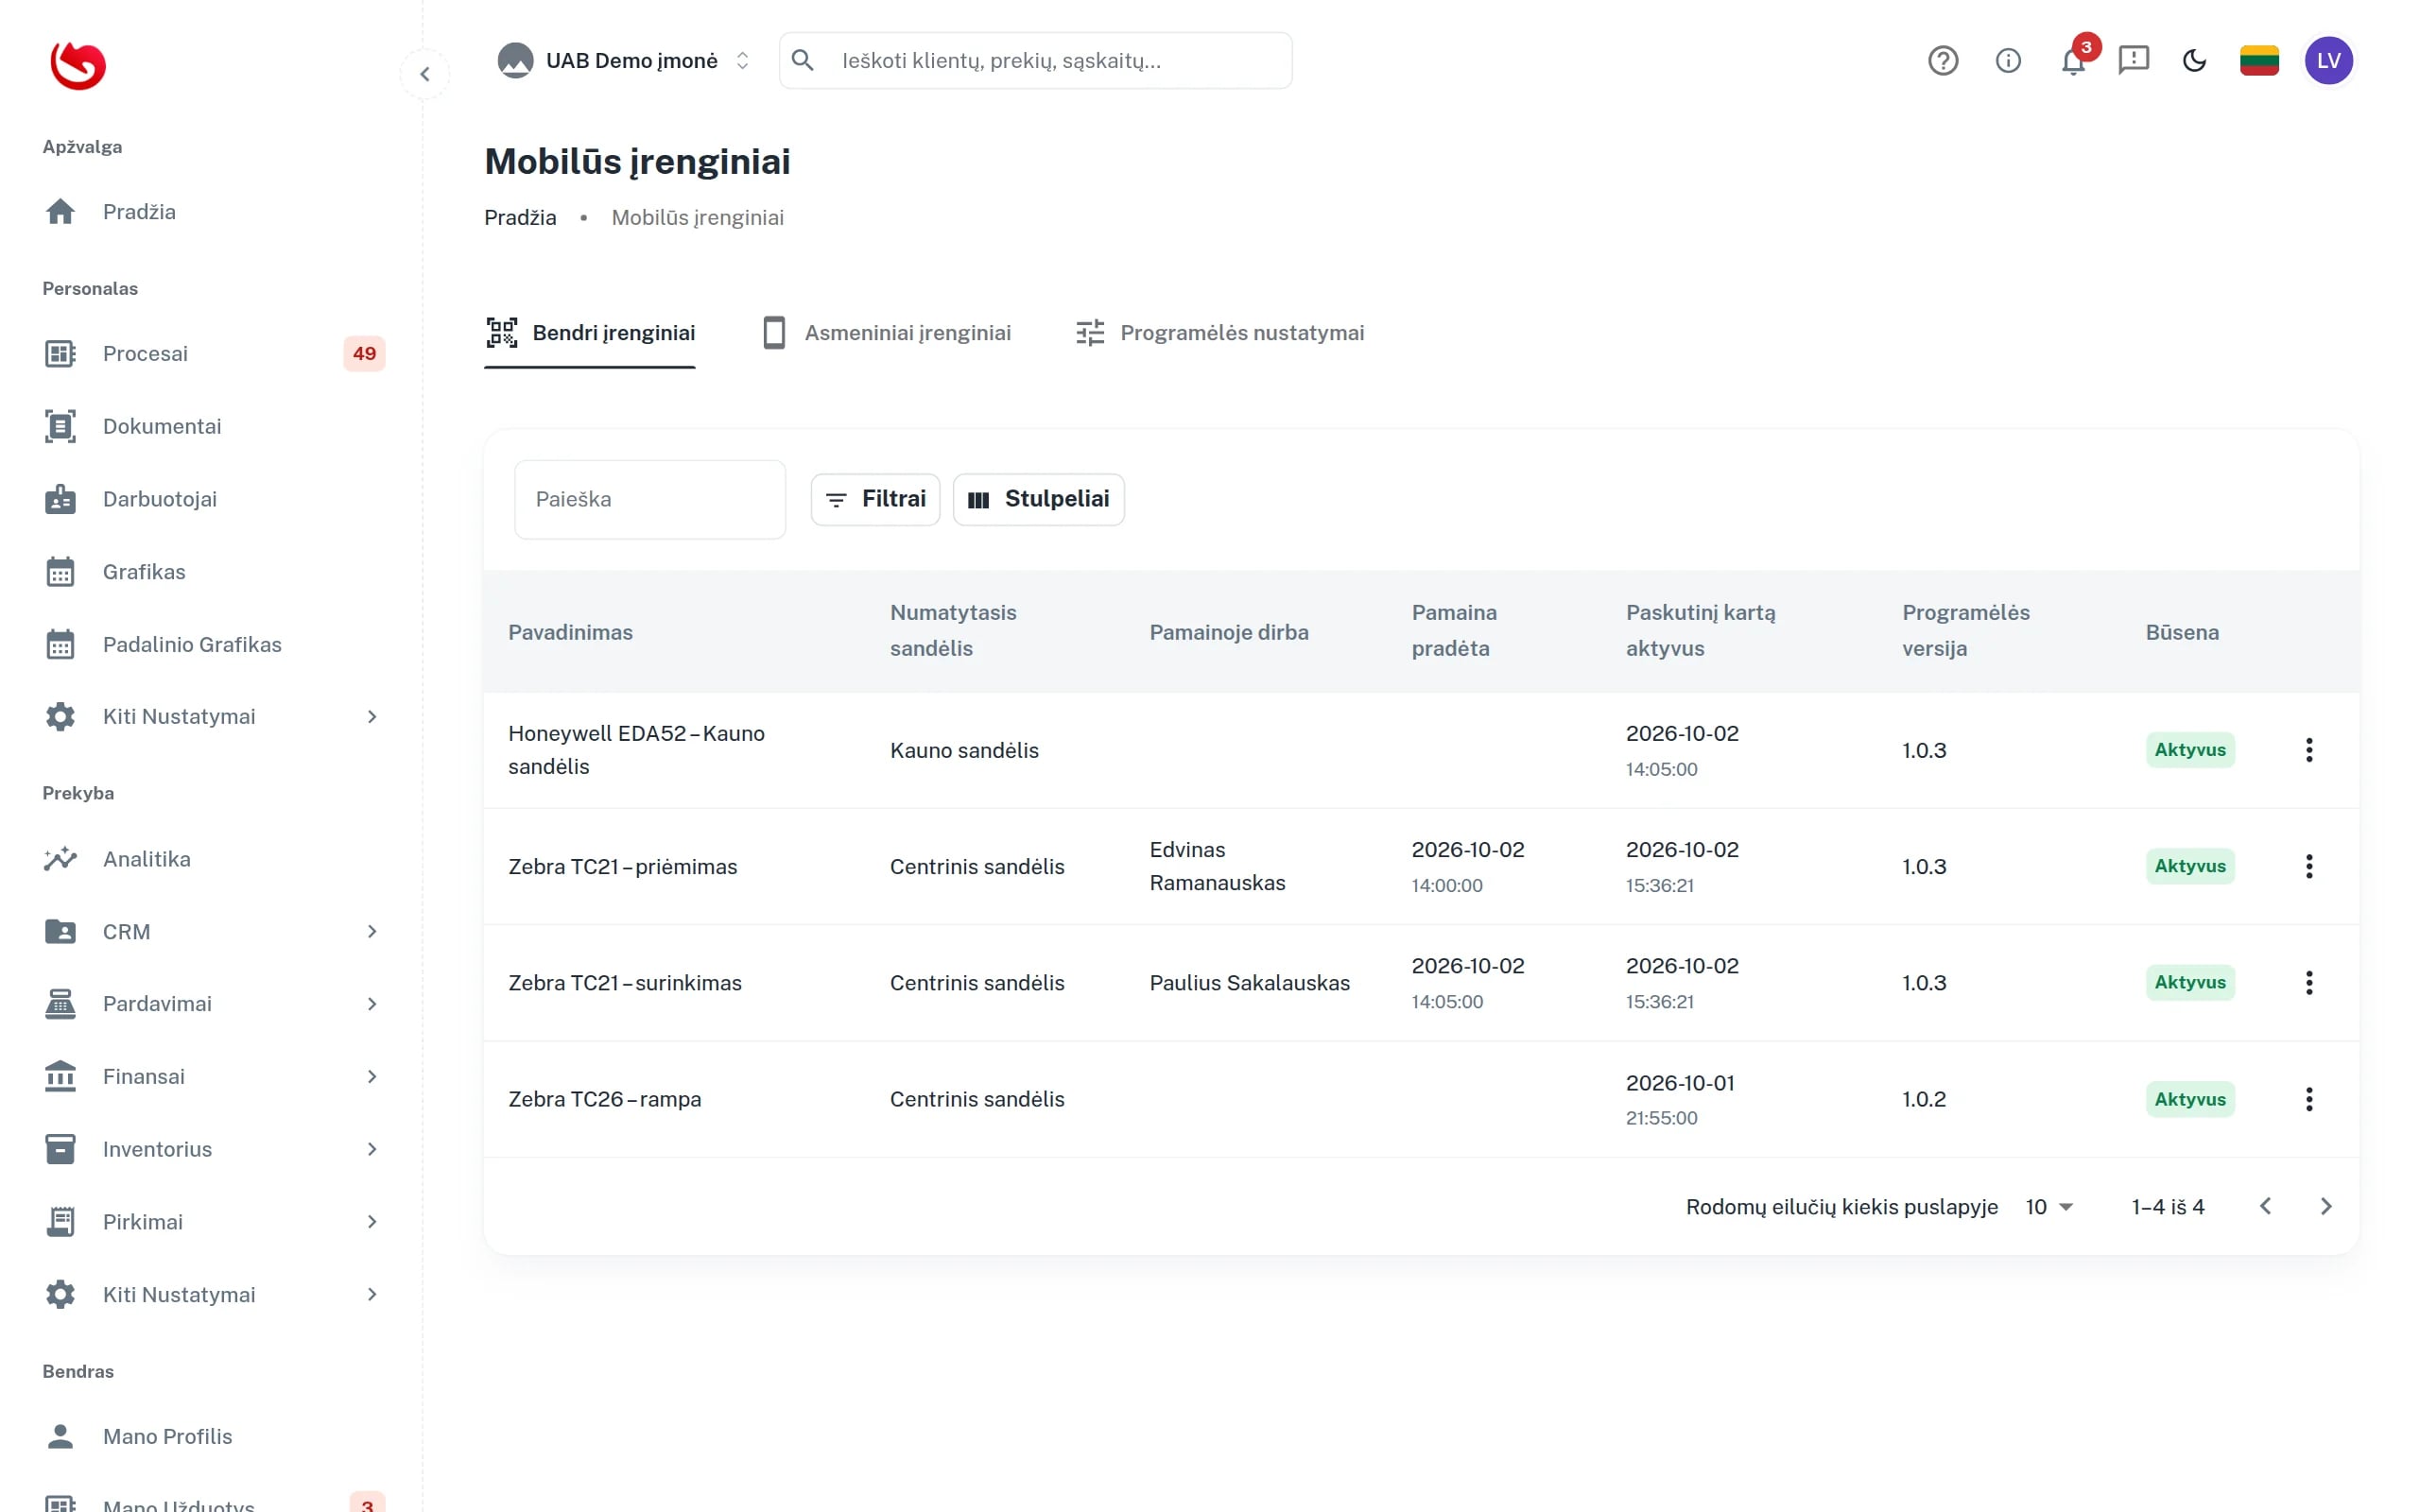This screenshot has height=1512, width=2420.
Task: Open Darbuotojai in sidebar
Action: coord(212,499)
